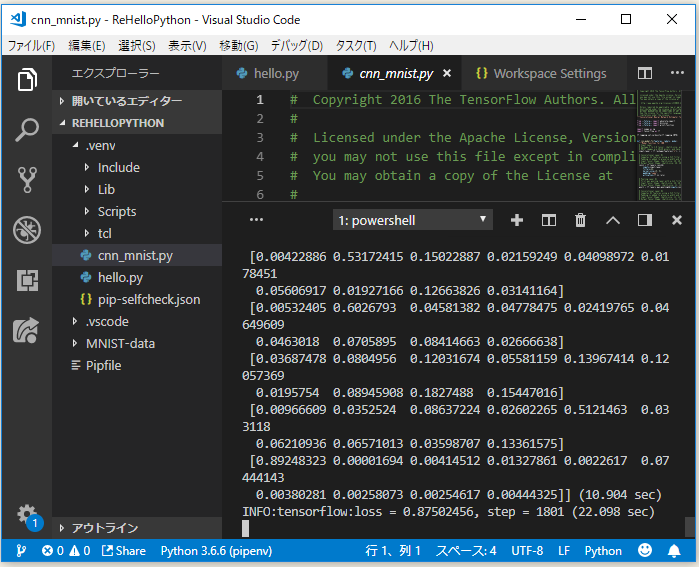Open pip-selfcheck.json file

pos(137,299)
